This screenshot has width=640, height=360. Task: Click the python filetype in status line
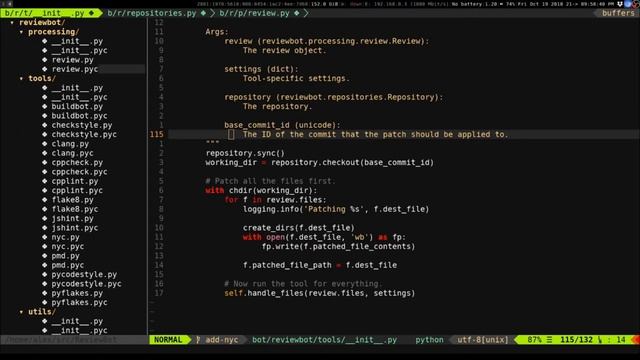429,340
